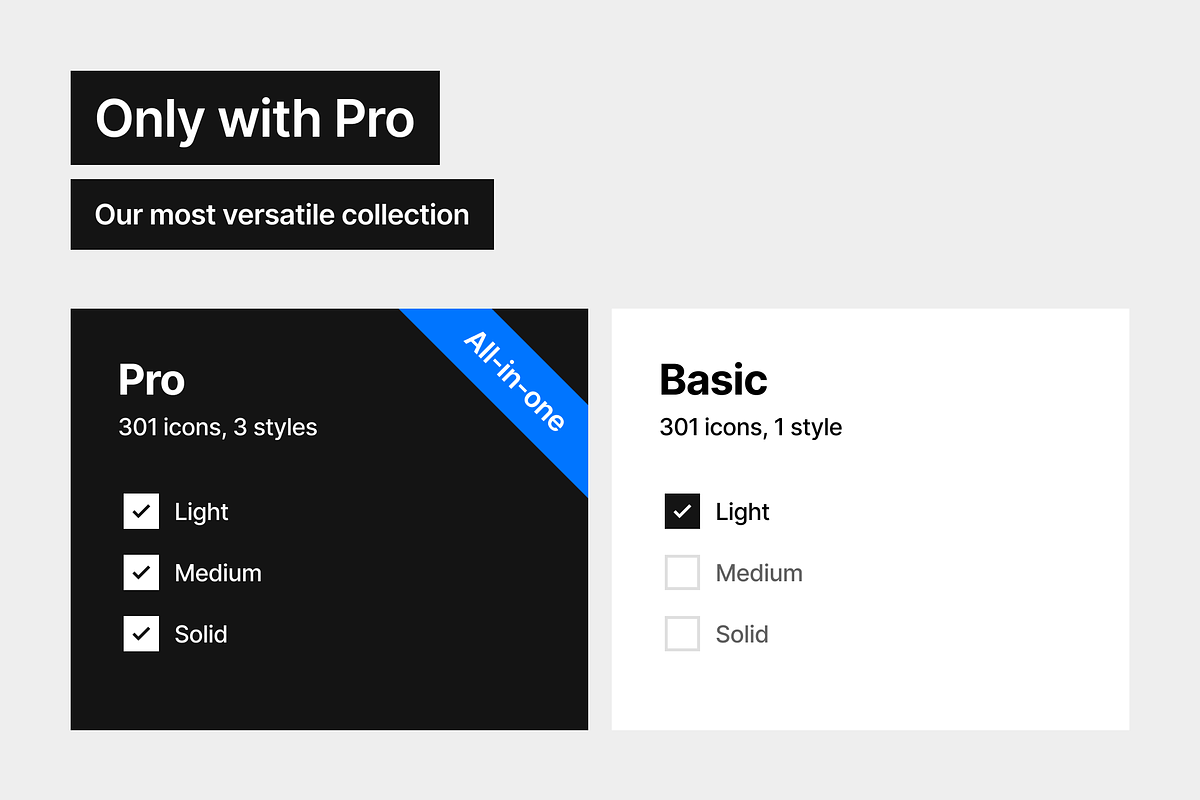Uncheck the Medium checkbox in the Pro card

pos(141,572)
